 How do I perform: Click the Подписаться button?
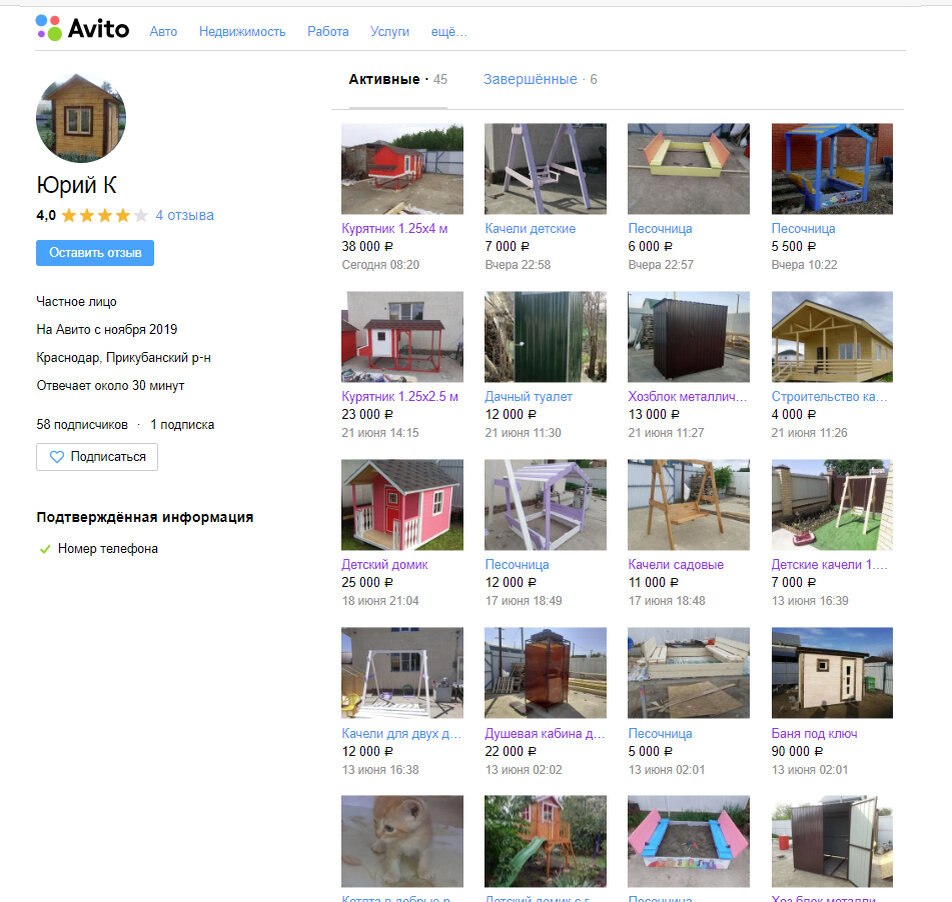[97, 457]
